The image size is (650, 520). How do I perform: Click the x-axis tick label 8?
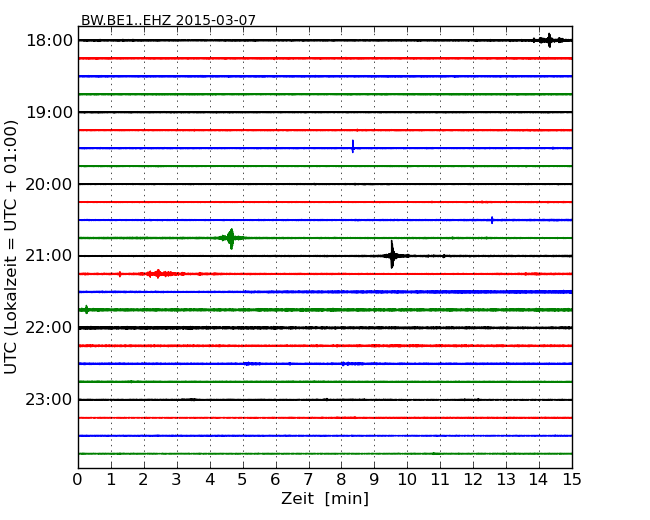click(341, 479)
